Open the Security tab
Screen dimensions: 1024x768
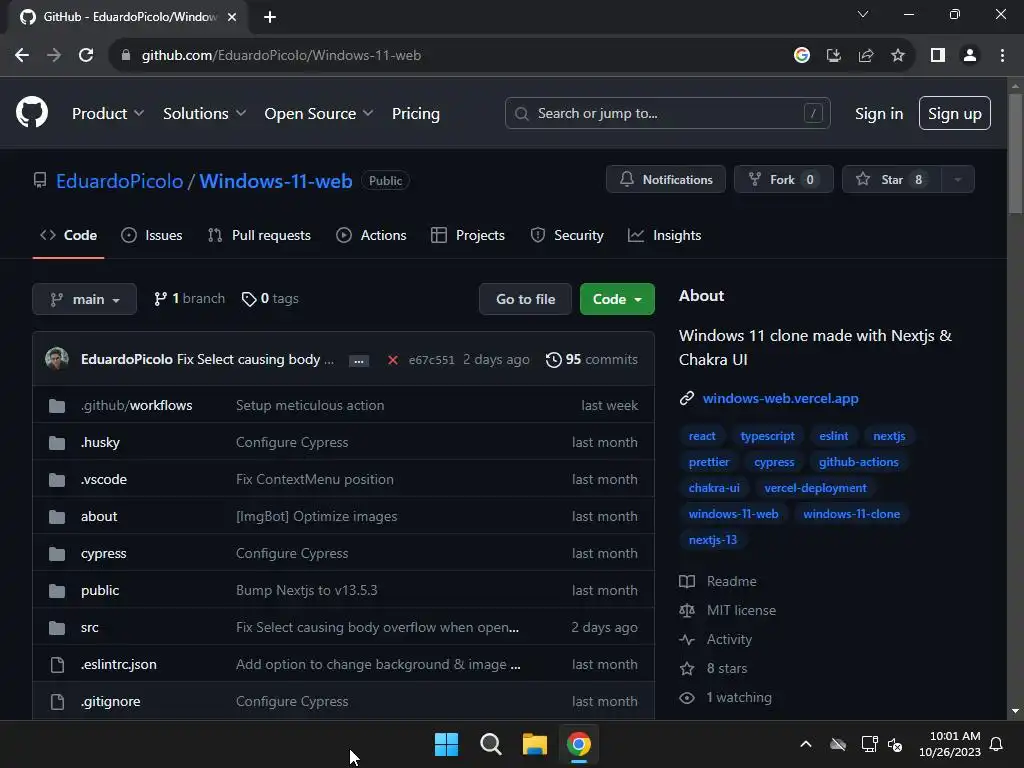coord(567,235)
